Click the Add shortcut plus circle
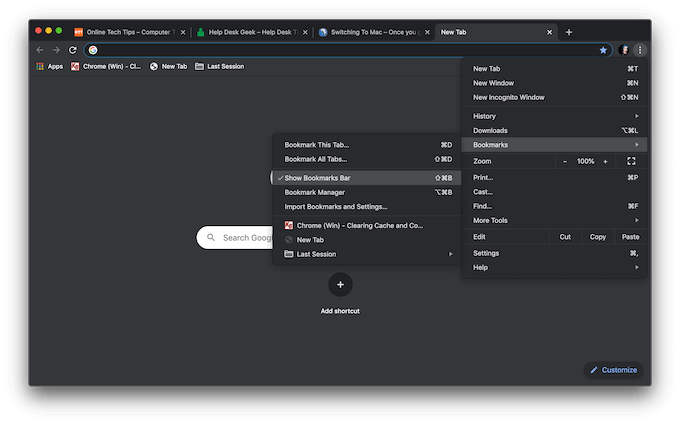680x424 pixels. (x=340, y=285)
